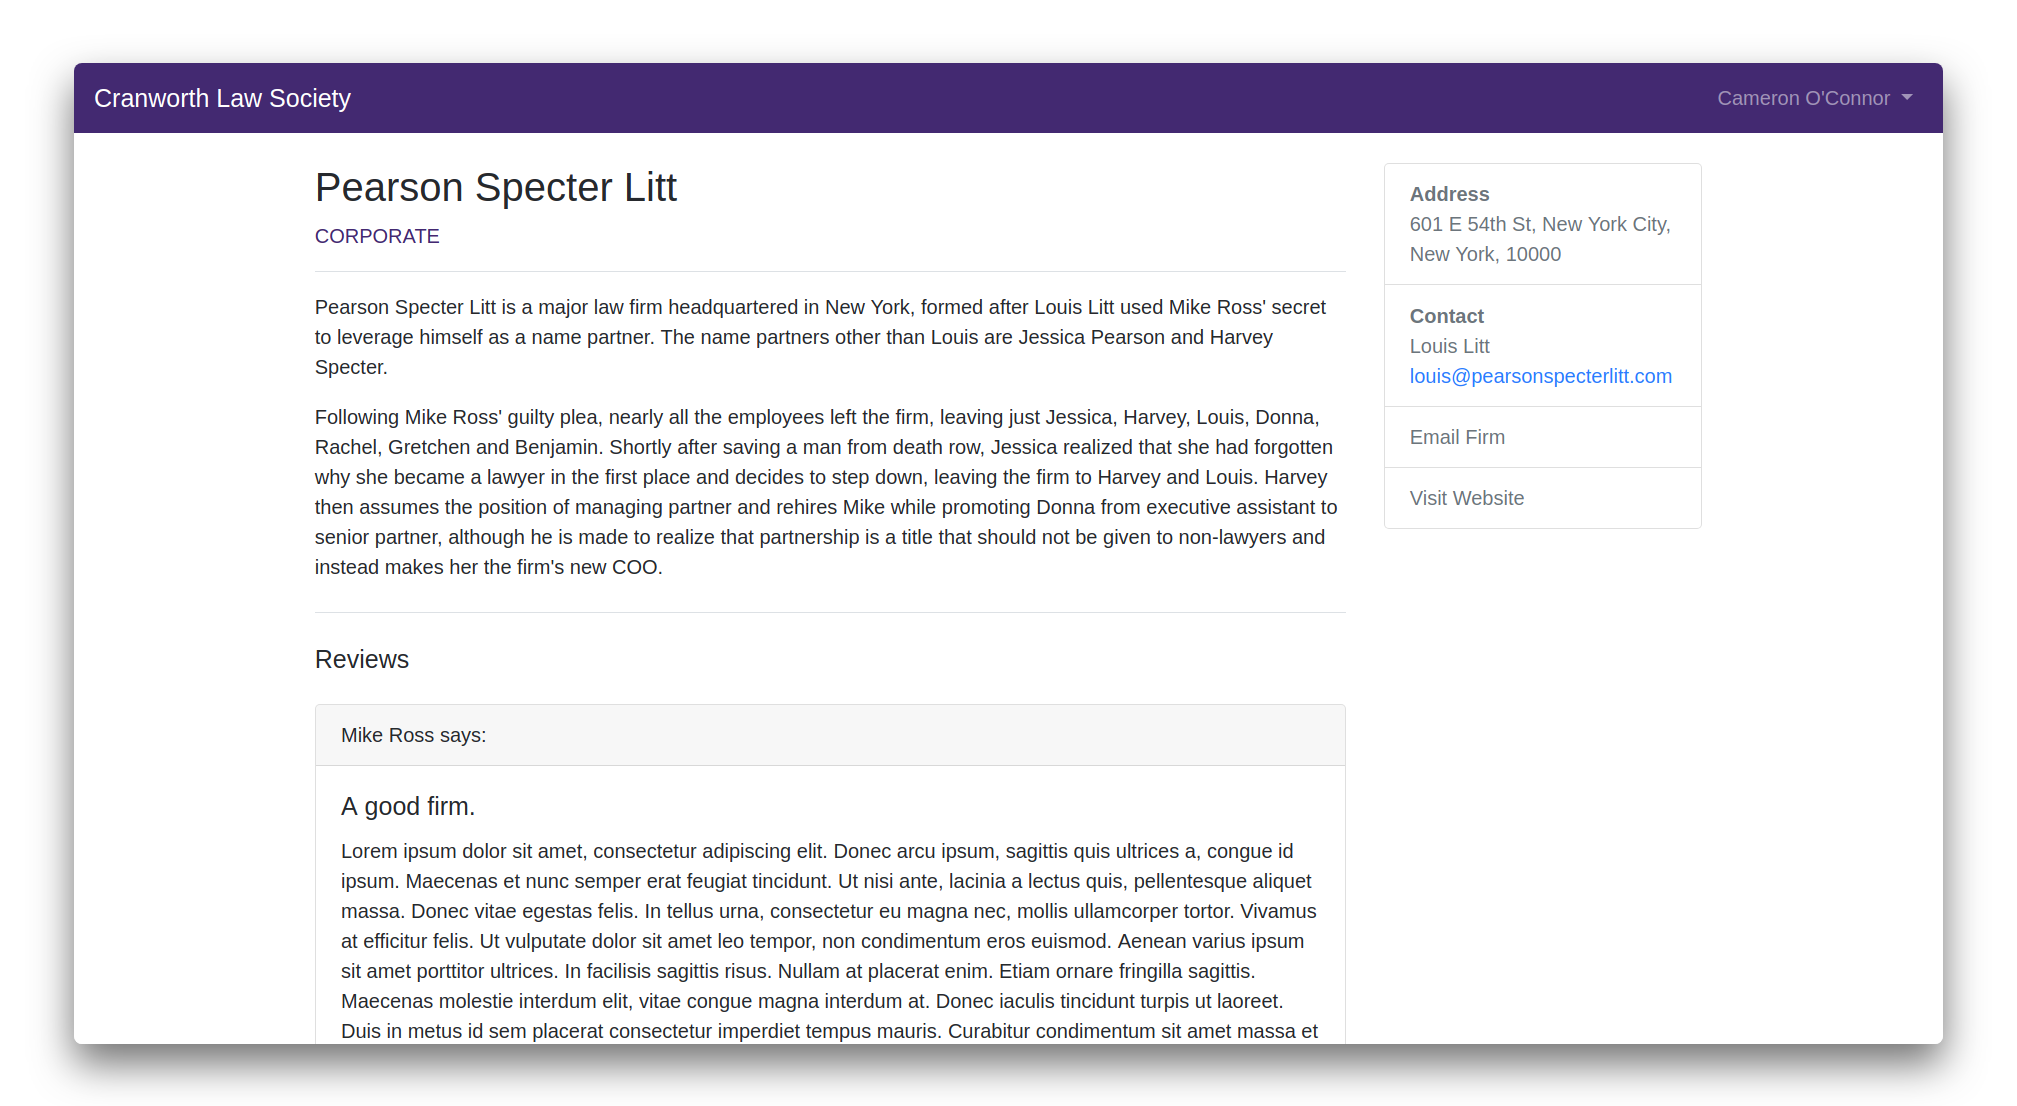This screenshot has width=2017, height=1106.
Task: Click the louis@pearsonspecterlitt.com email link
Action: click(1540, 376)
